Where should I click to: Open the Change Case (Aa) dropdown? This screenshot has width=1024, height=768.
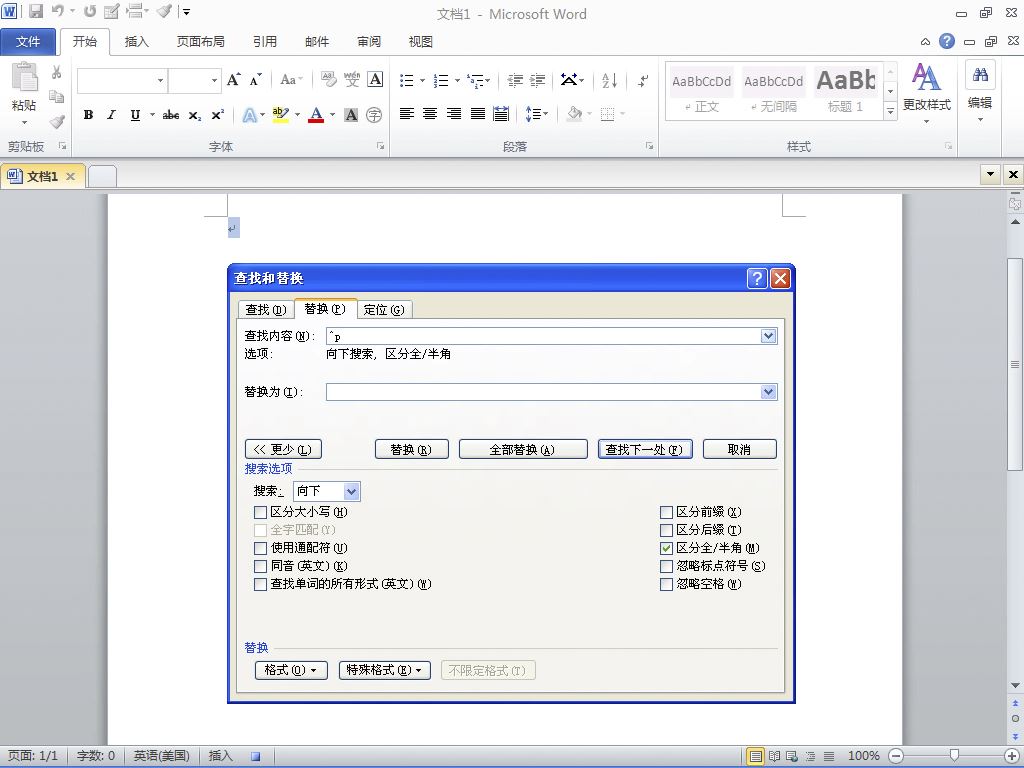tap(291, 80)
